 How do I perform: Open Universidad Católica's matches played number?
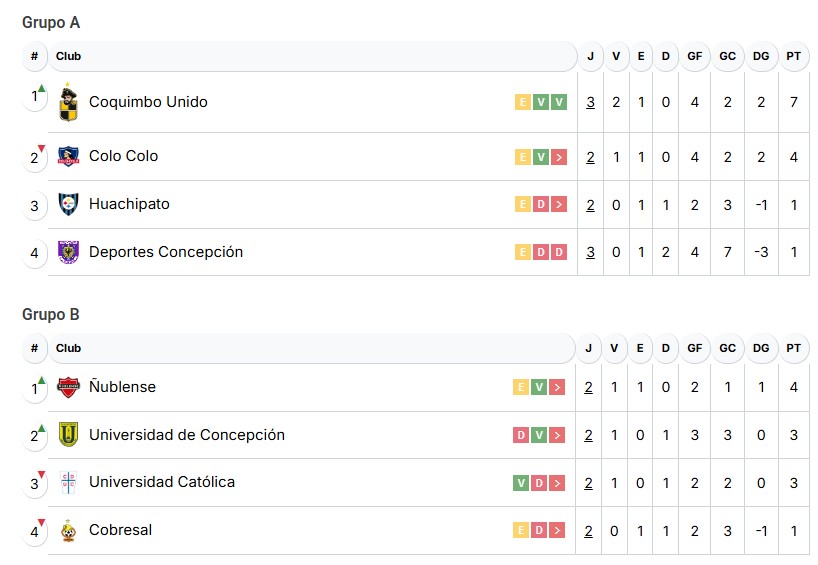coord(590,483)
